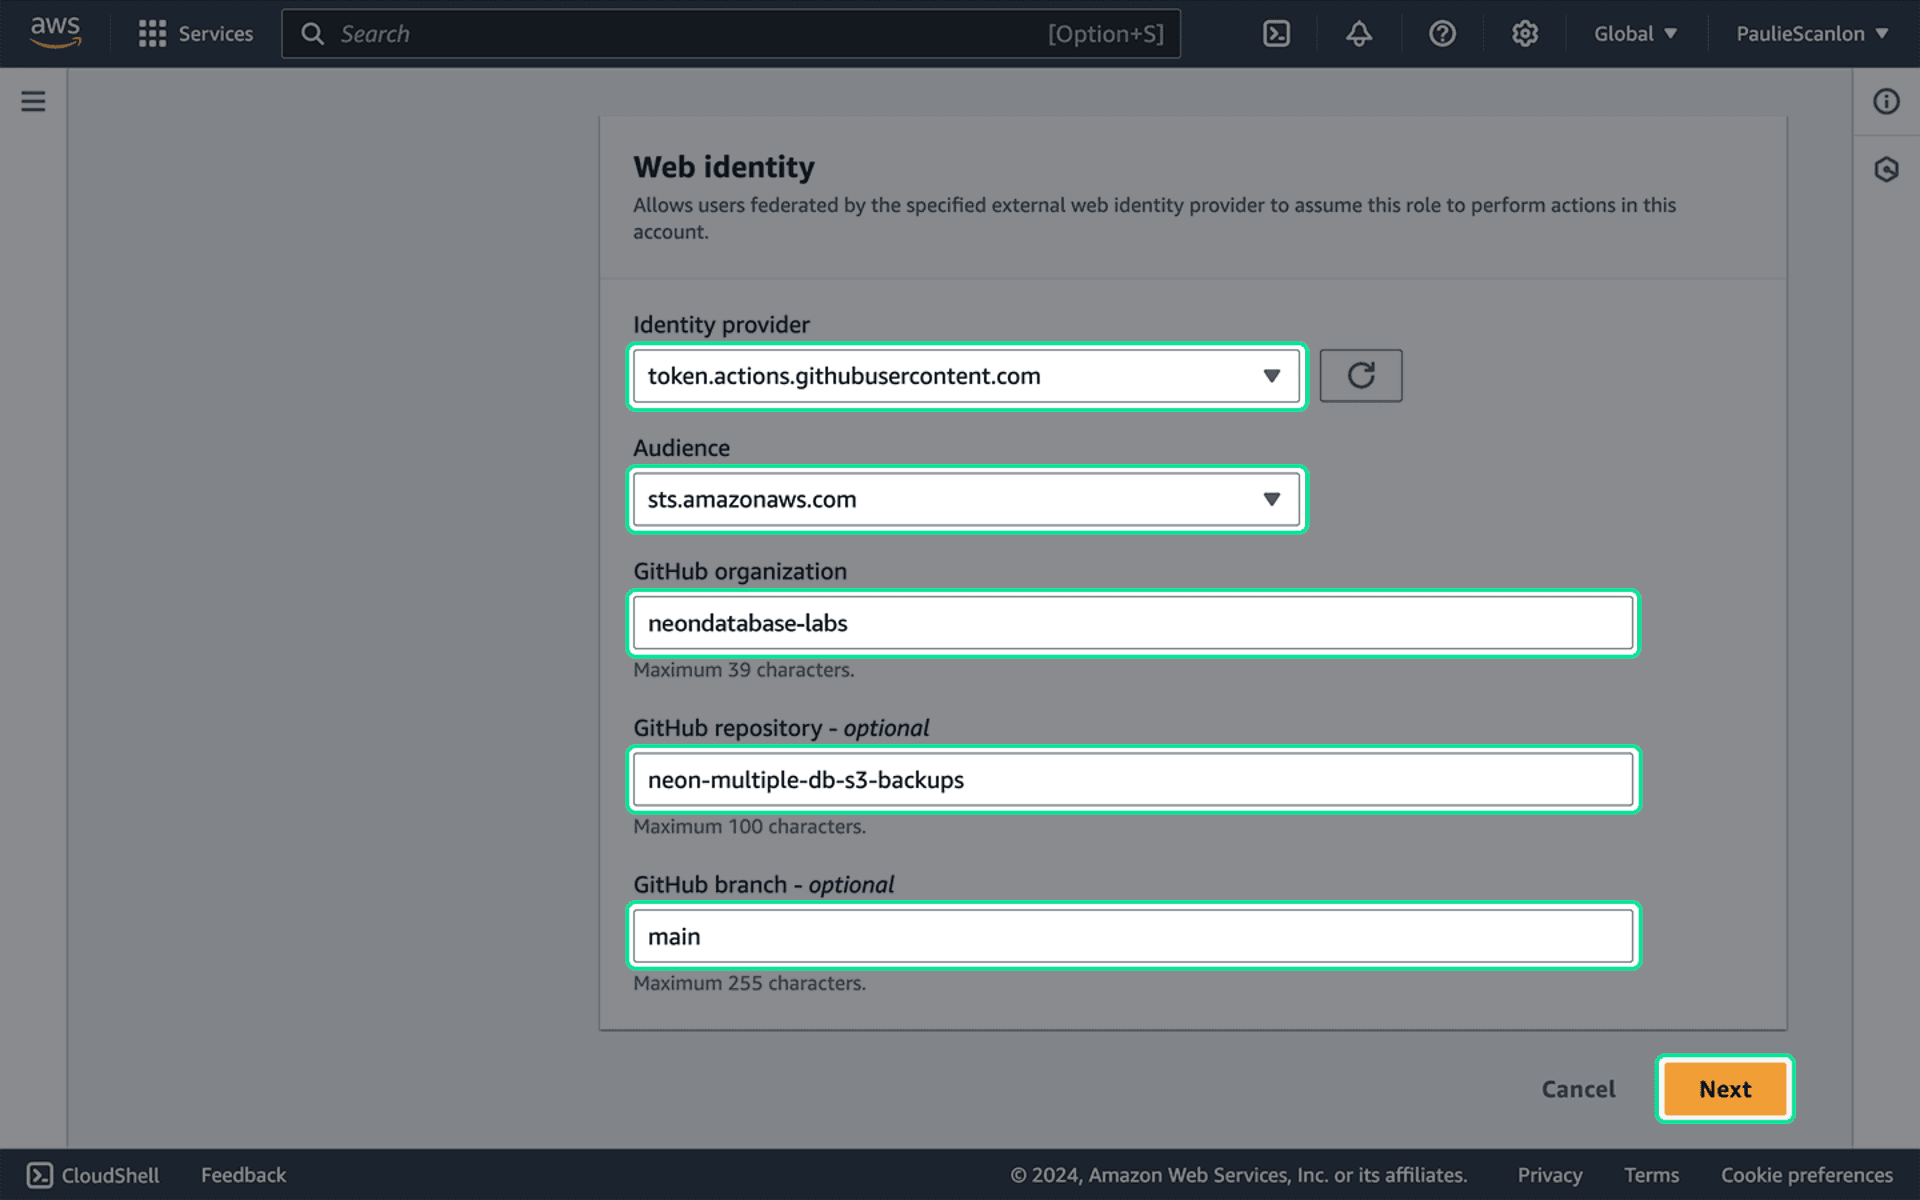Open the Services menu
The image size is (1920, 1200).
pos(196,33)
